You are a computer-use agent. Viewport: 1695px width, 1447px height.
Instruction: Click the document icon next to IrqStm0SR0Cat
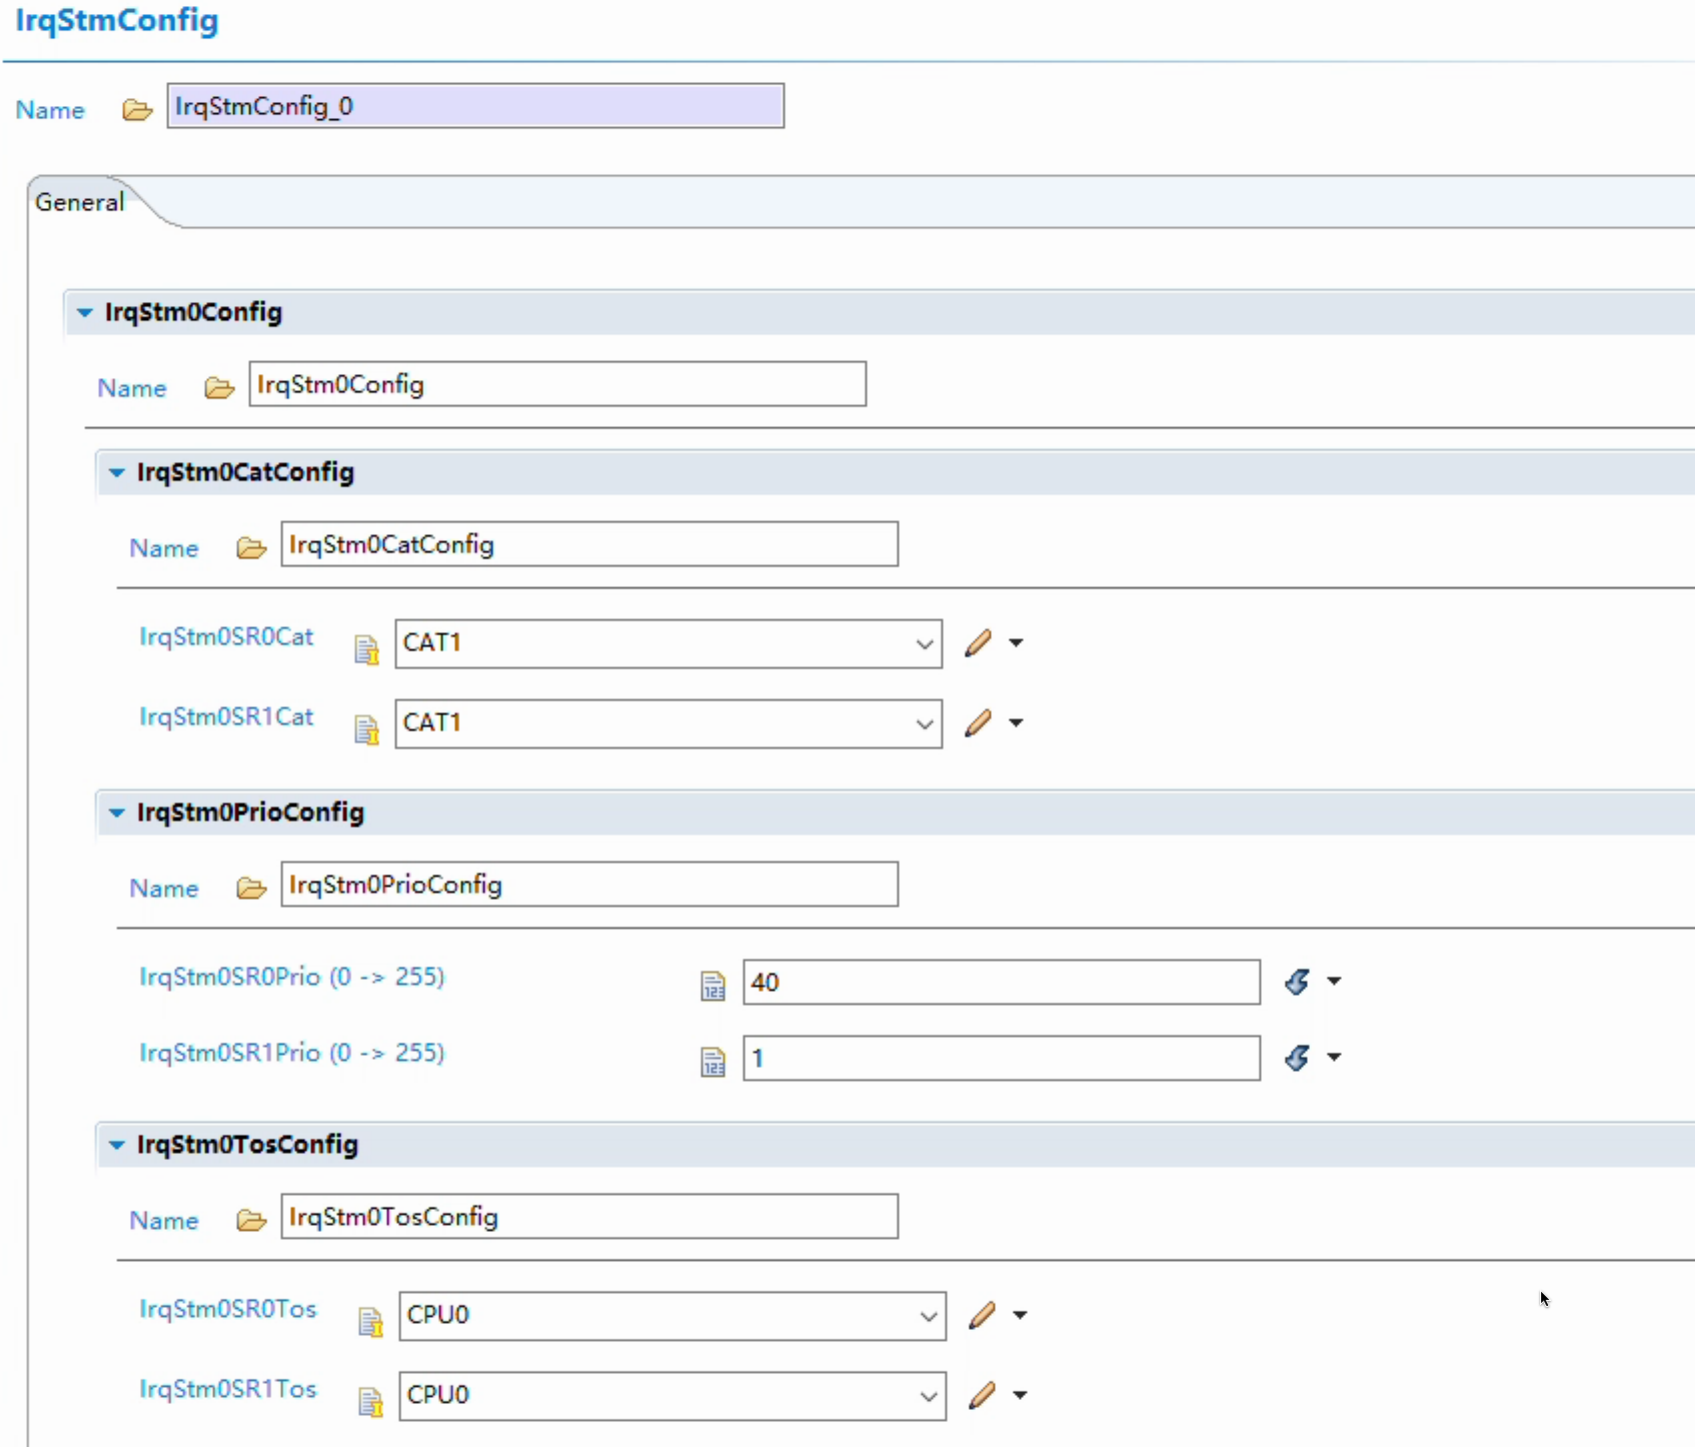pos(367,649)
